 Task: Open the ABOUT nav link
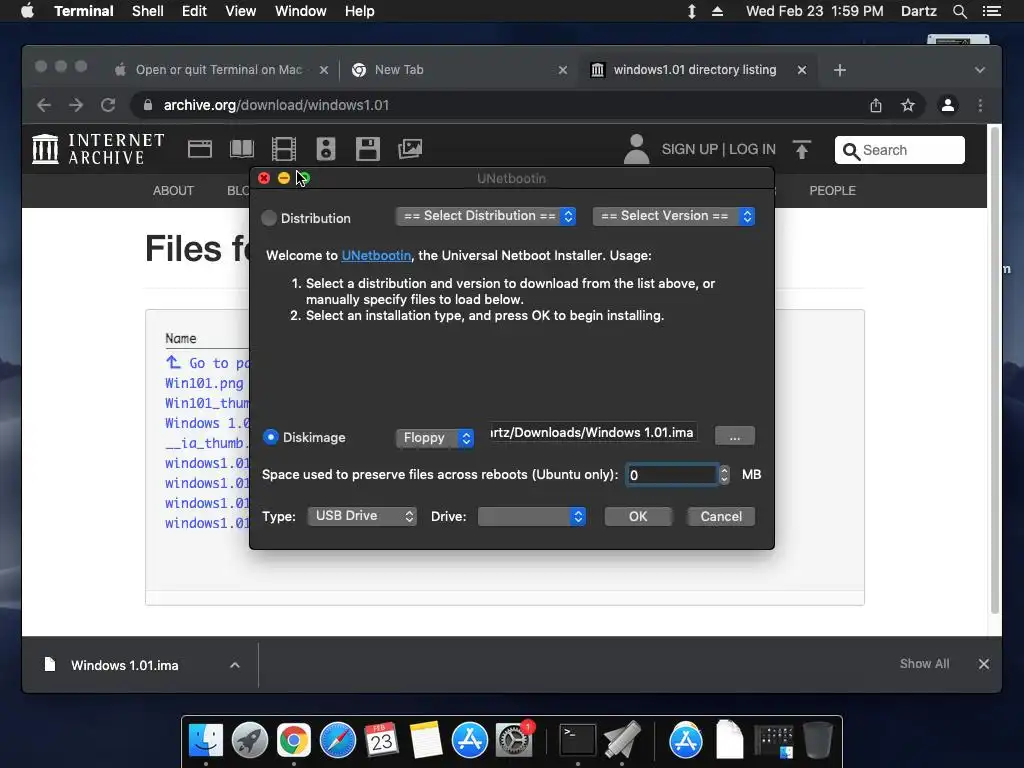click(173, 191)
